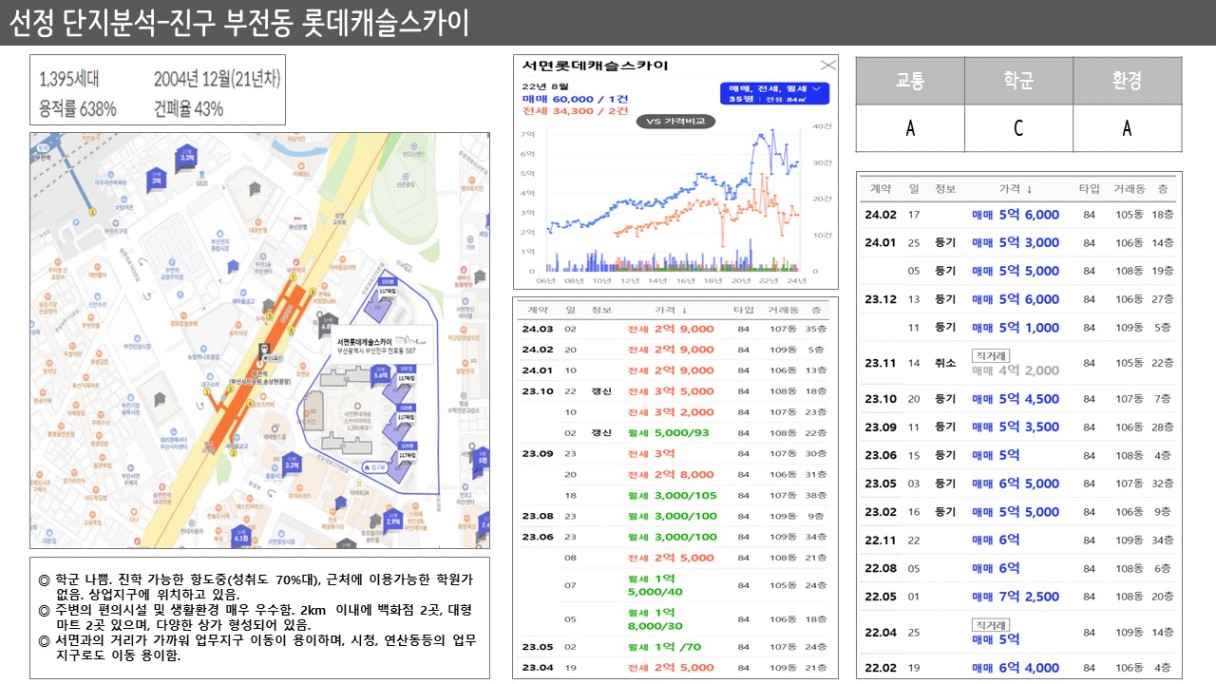Select the 학군 rating header cell
The image size is (1216, 684).
pos(1019,82)
